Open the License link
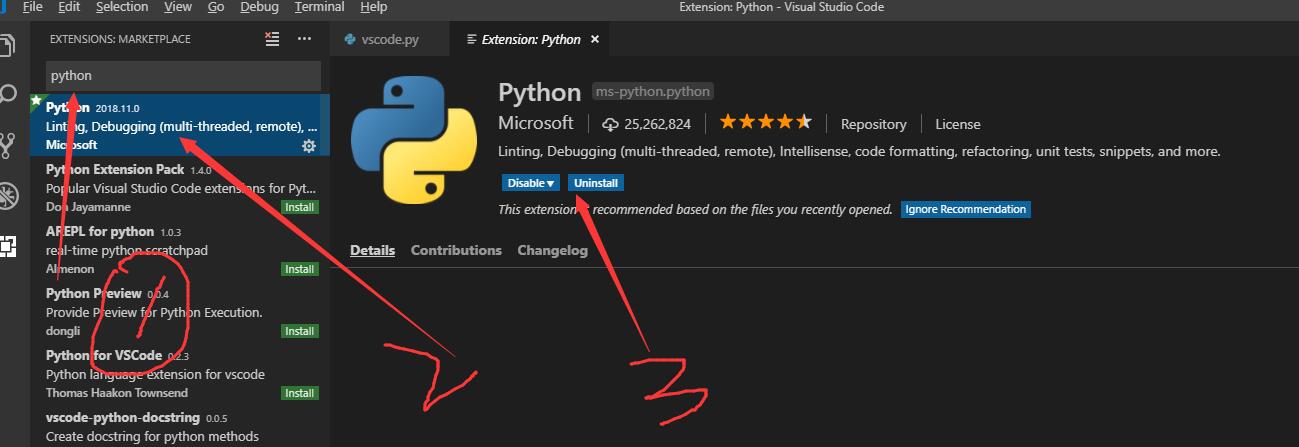This screenshot has height=447, width=1299. (958, 124)
